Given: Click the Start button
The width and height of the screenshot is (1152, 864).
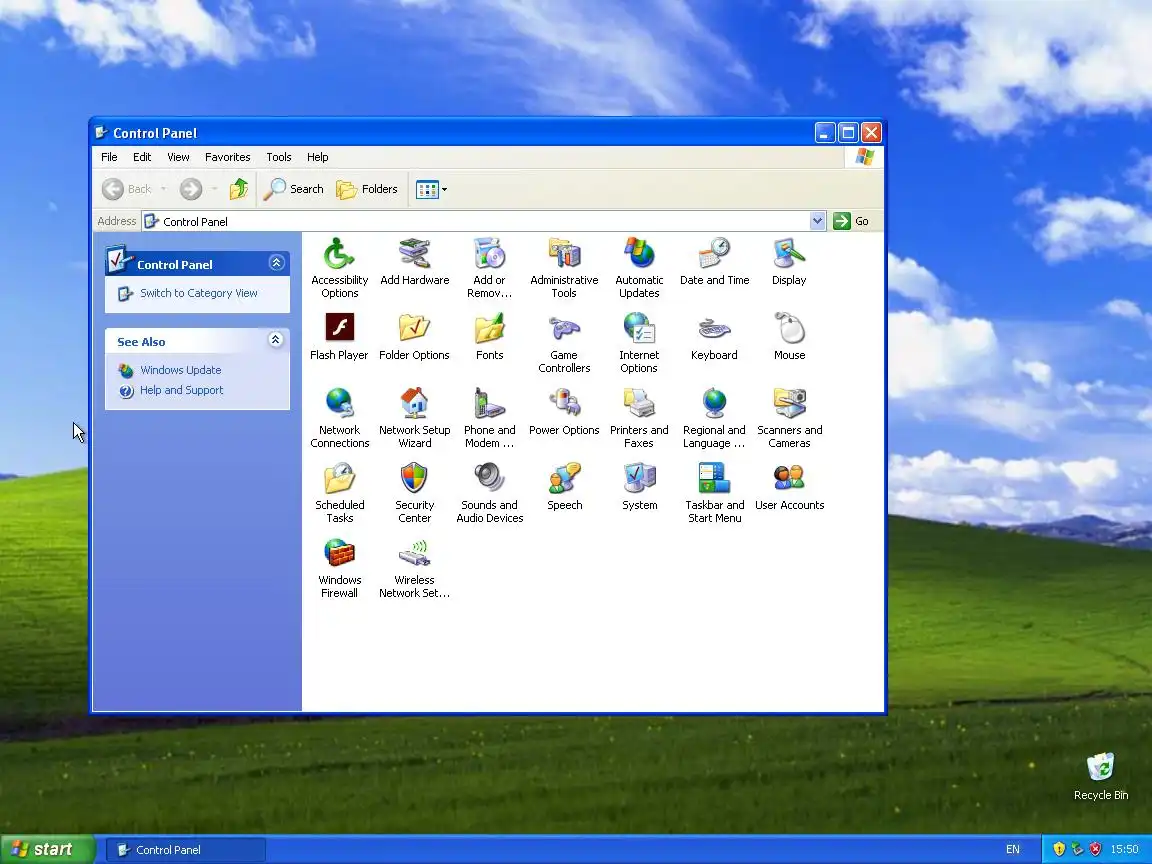Looking at the screenshot, I should (47, 849).
